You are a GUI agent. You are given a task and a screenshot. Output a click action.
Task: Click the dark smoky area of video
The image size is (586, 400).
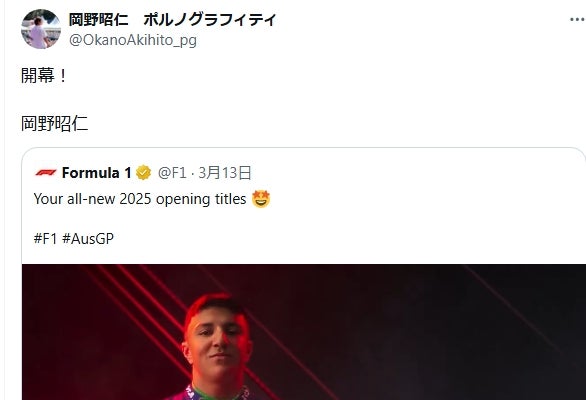(430, 336)
